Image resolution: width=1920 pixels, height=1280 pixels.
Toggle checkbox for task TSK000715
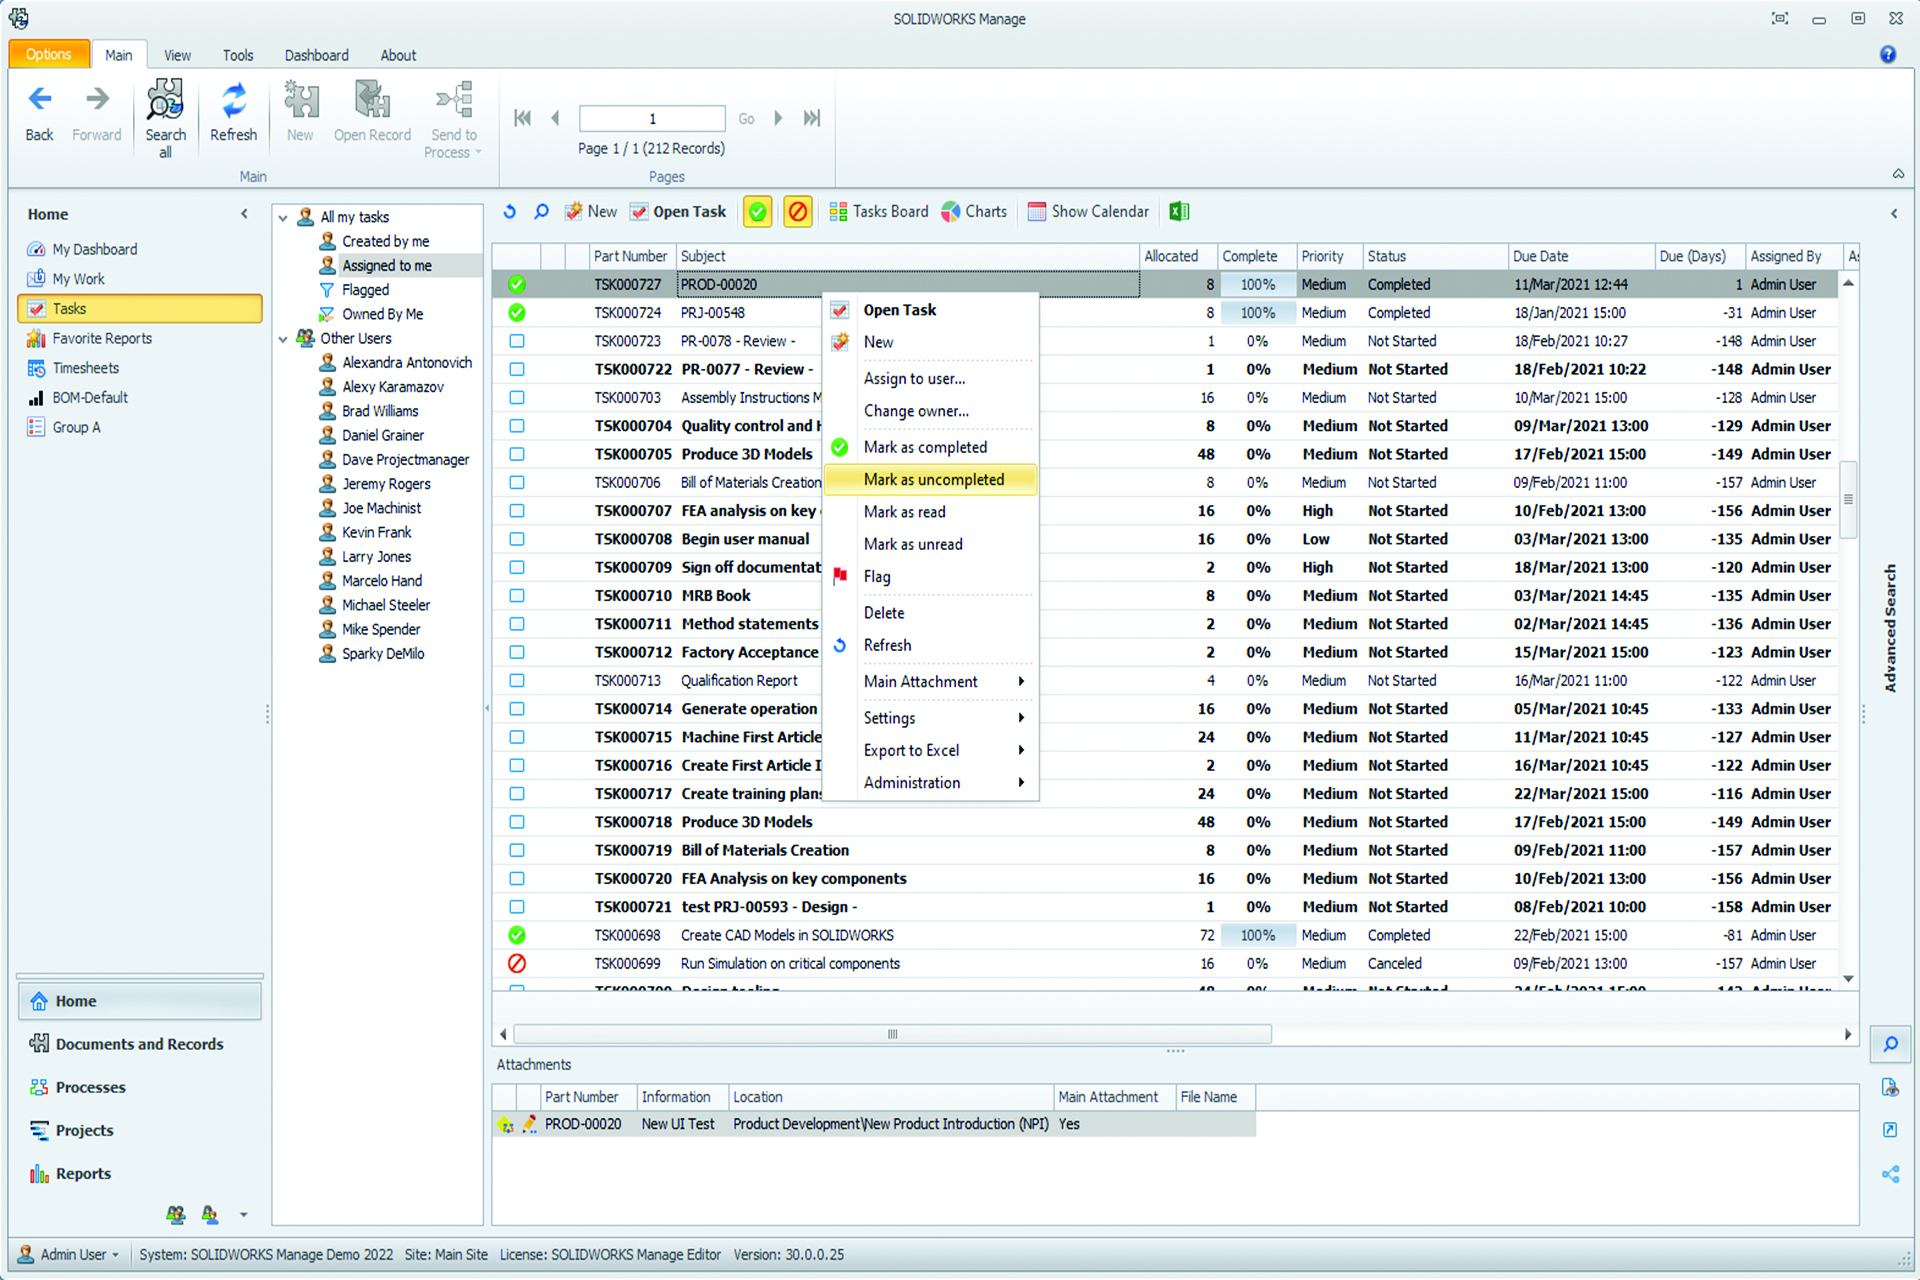517,737
